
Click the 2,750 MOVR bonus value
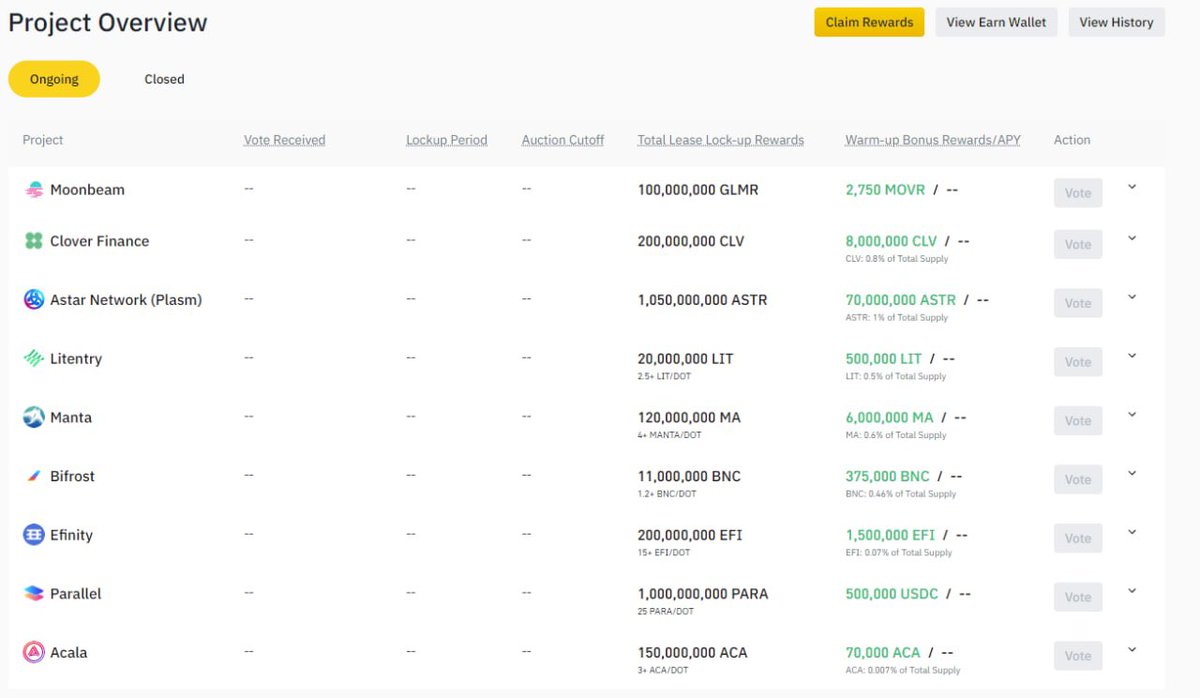tap(885, 190)
